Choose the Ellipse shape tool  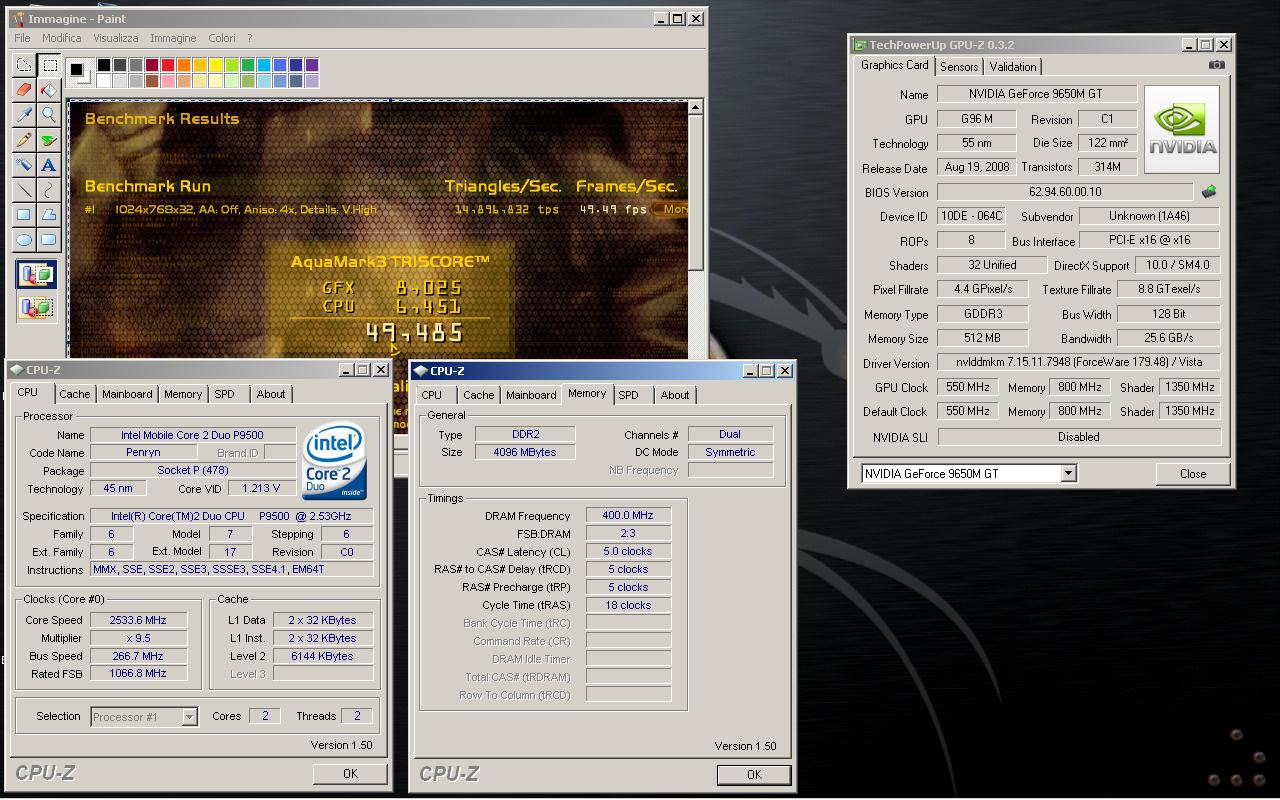(24, 240)
